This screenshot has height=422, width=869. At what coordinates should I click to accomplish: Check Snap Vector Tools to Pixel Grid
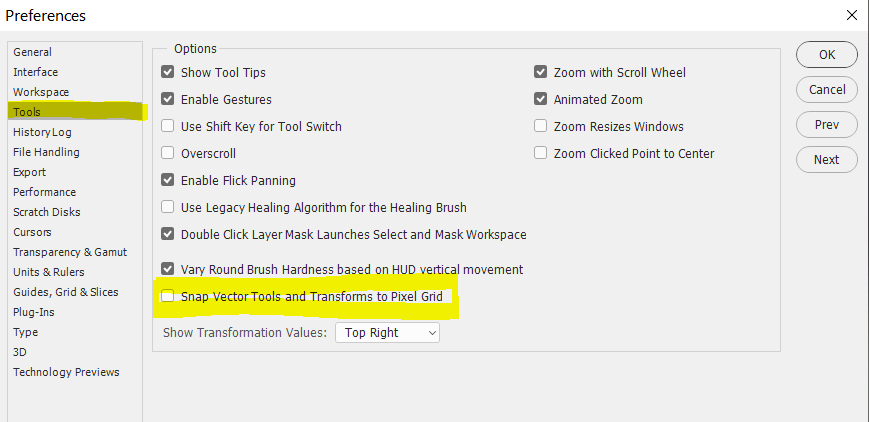(168, 296)
